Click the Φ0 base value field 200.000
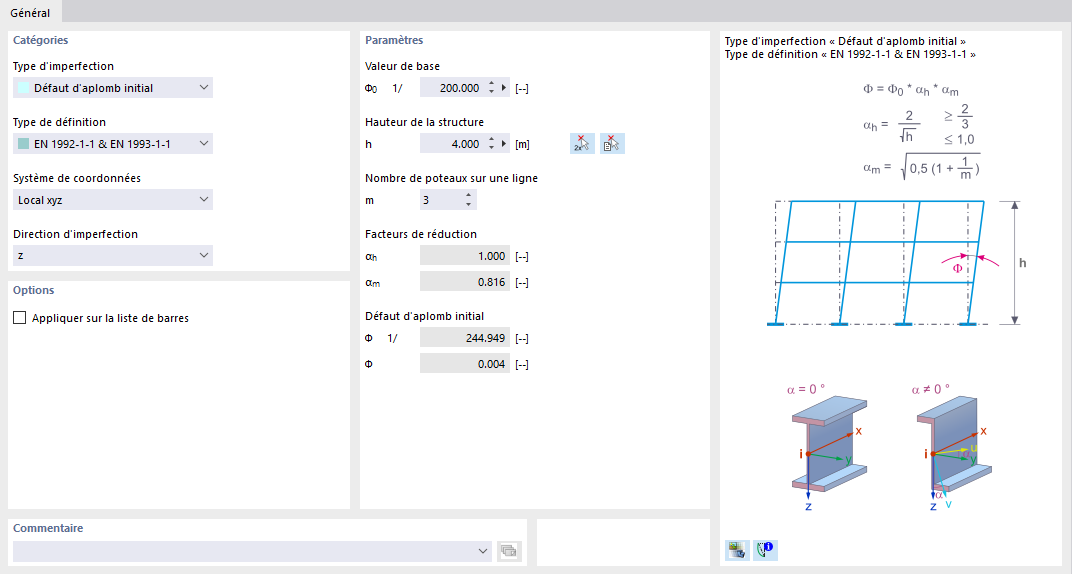The height and width of the screenshot is (574, 1072). tap(452, 87)
